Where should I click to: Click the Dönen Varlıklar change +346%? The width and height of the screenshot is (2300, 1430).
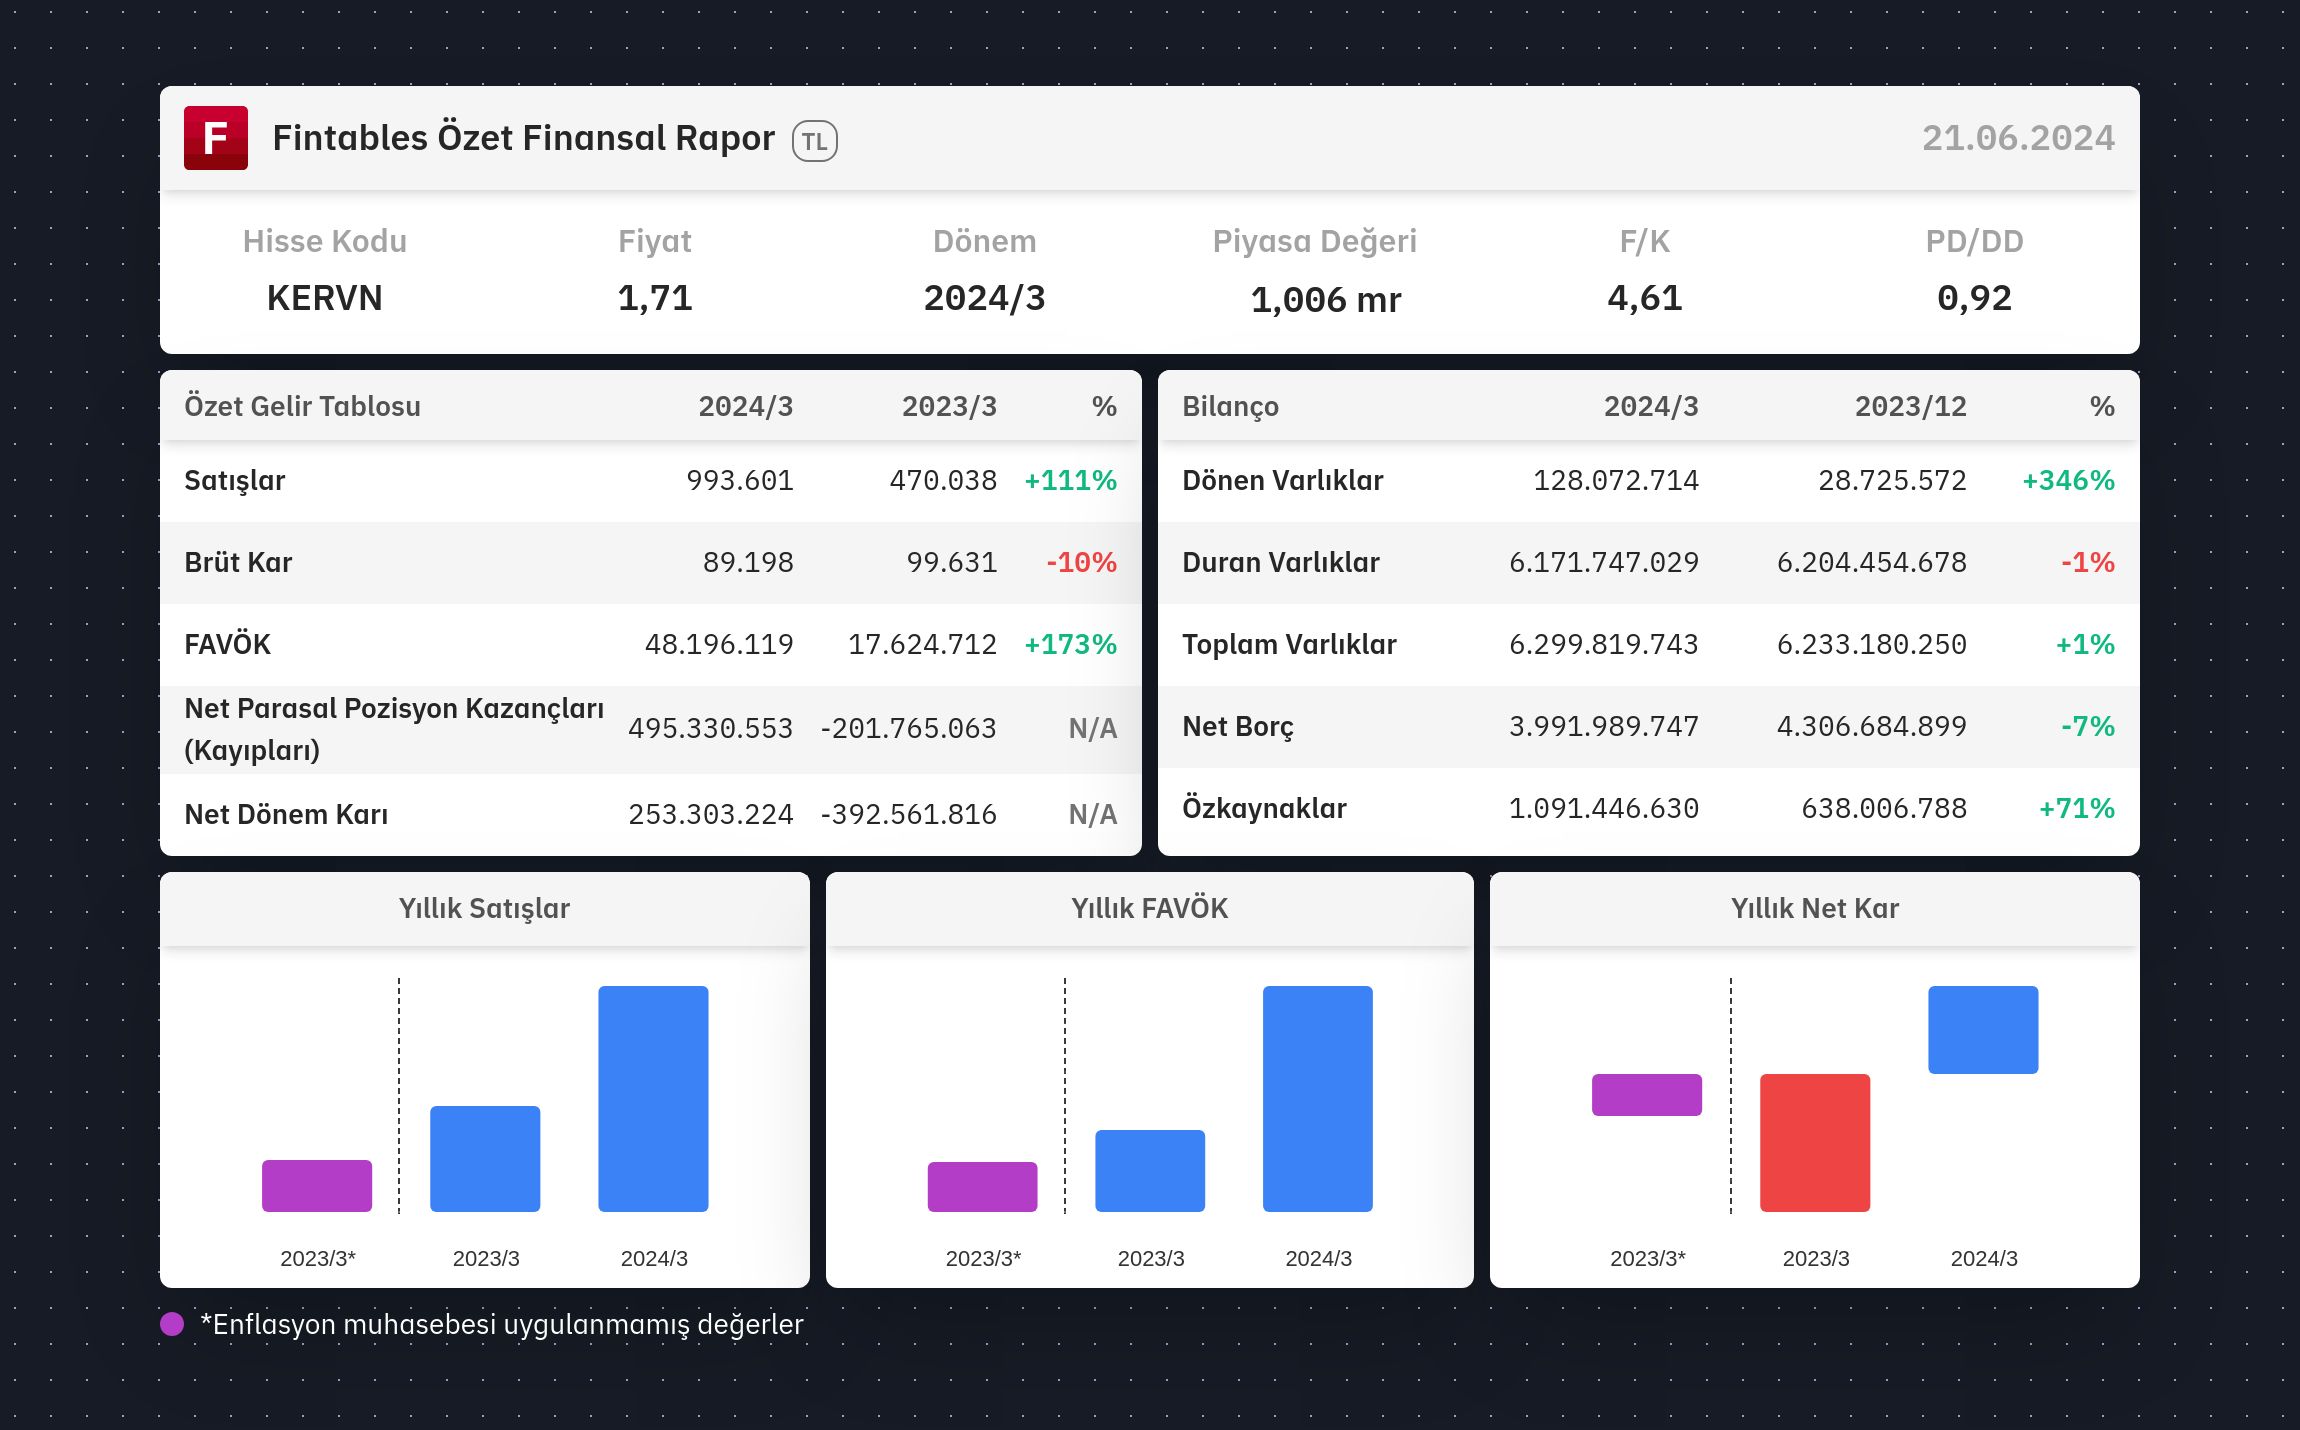(x=2068, y=481)
